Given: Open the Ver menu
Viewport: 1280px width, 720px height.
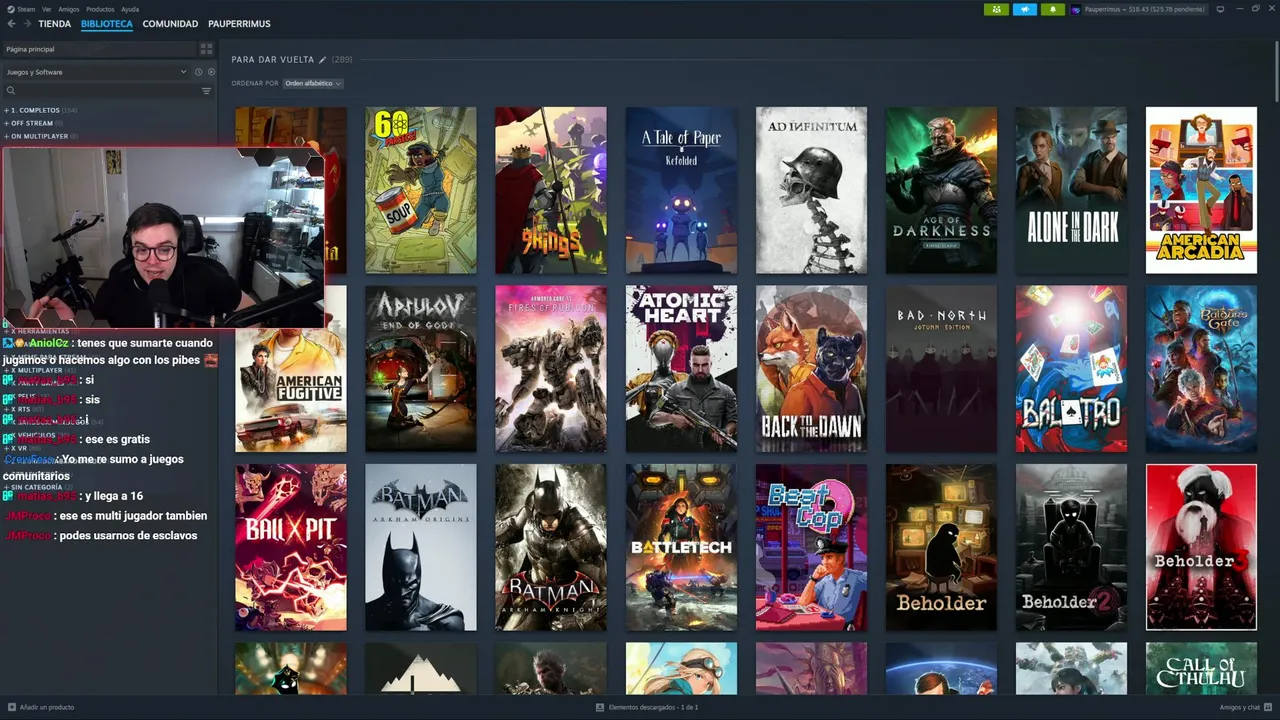Looking at the screenshot, I should pyautogui.click(x=47, y=9).
